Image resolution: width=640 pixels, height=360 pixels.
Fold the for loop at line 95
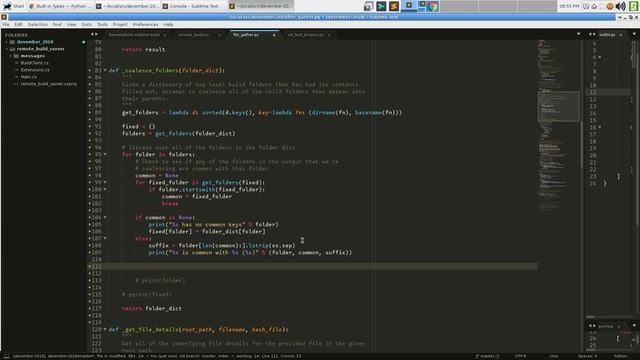[105, 154]
